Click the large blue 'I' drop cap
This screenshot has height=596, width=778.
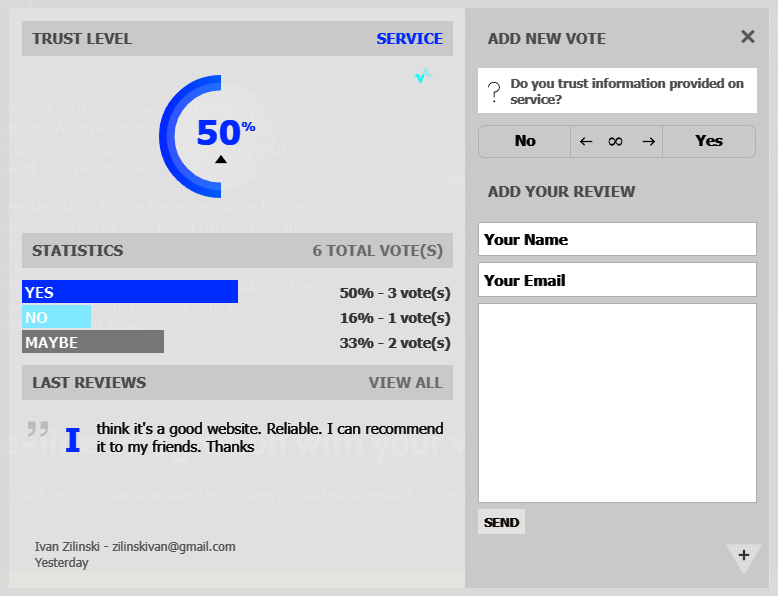pos(73,440)
